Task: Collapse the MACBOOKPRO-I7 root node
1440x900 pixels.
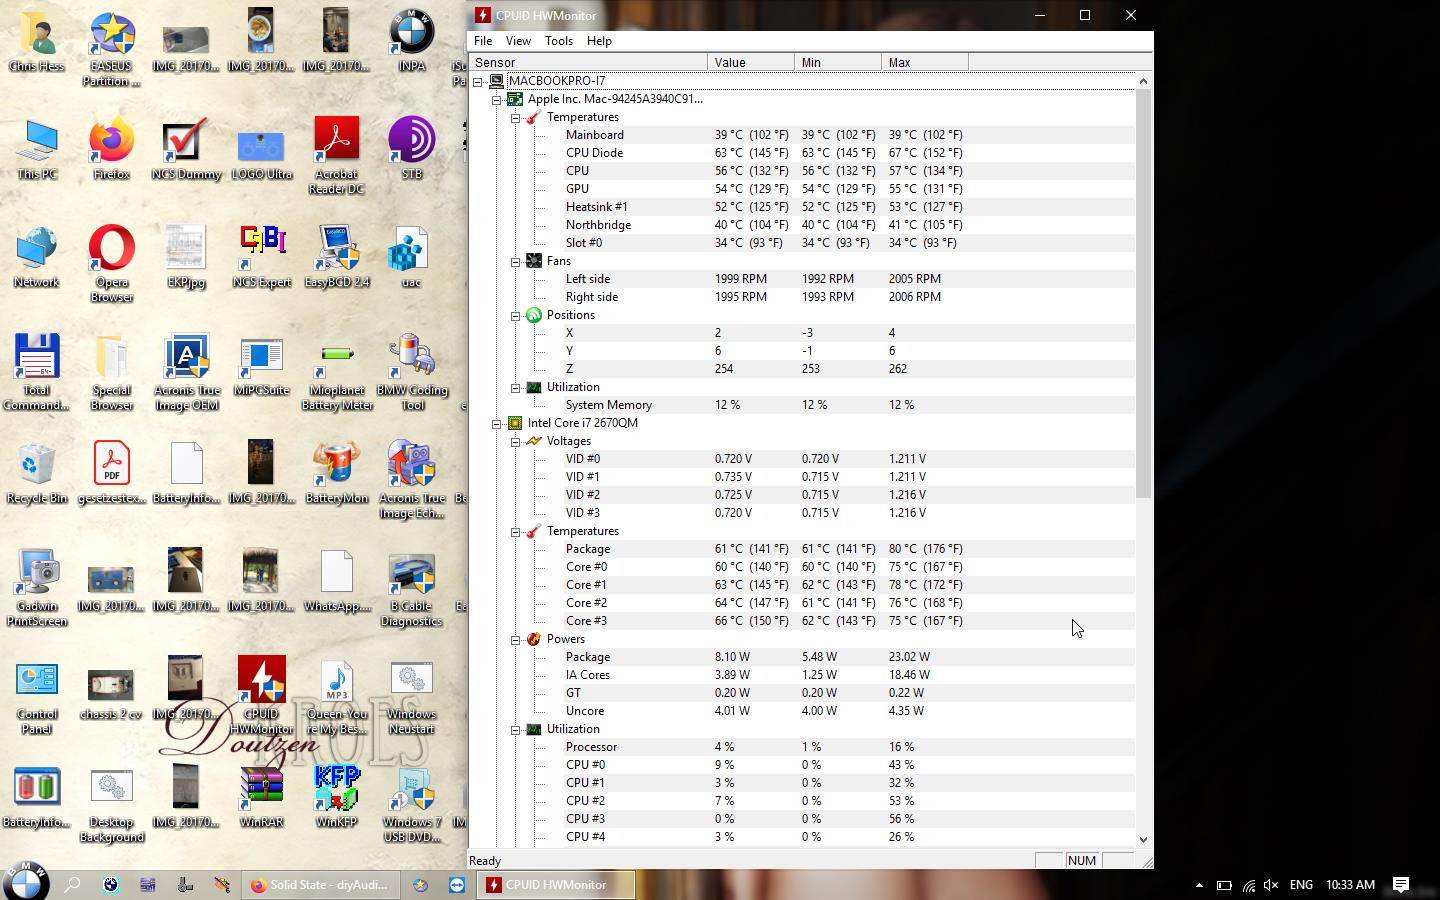Action: tap(478, 81)
